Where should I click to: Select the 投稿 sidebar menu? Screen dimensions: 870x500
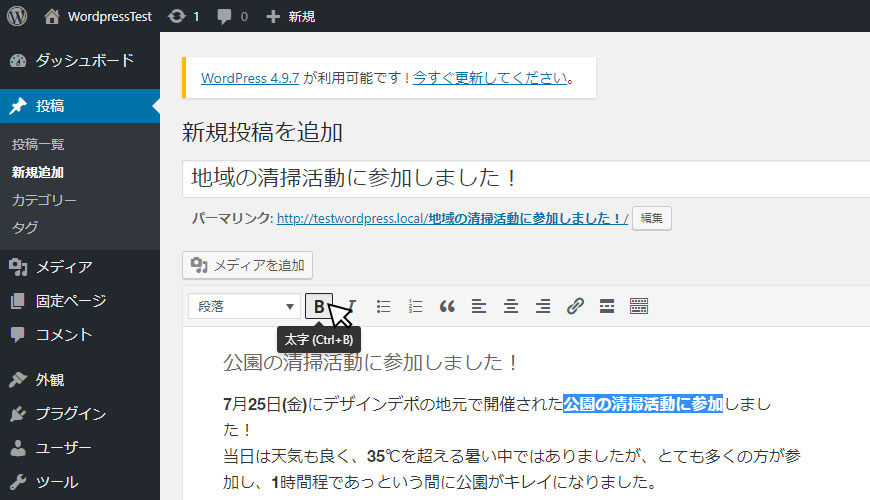tap(80, 106)
